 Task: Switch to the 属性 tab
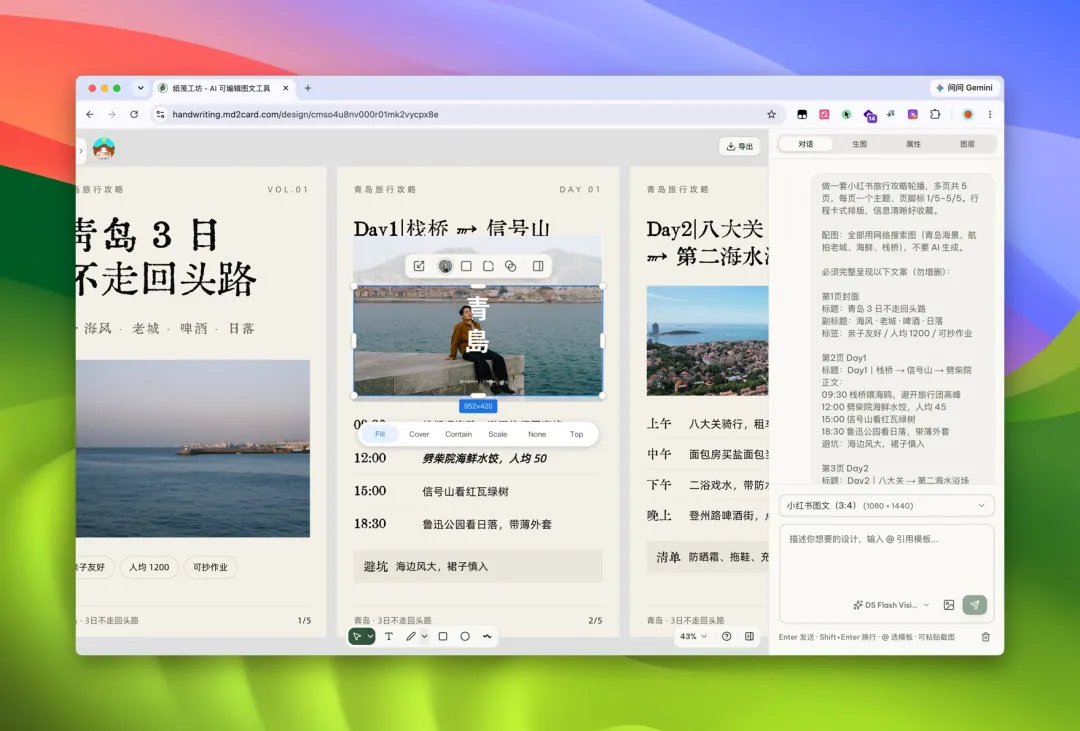913,144
